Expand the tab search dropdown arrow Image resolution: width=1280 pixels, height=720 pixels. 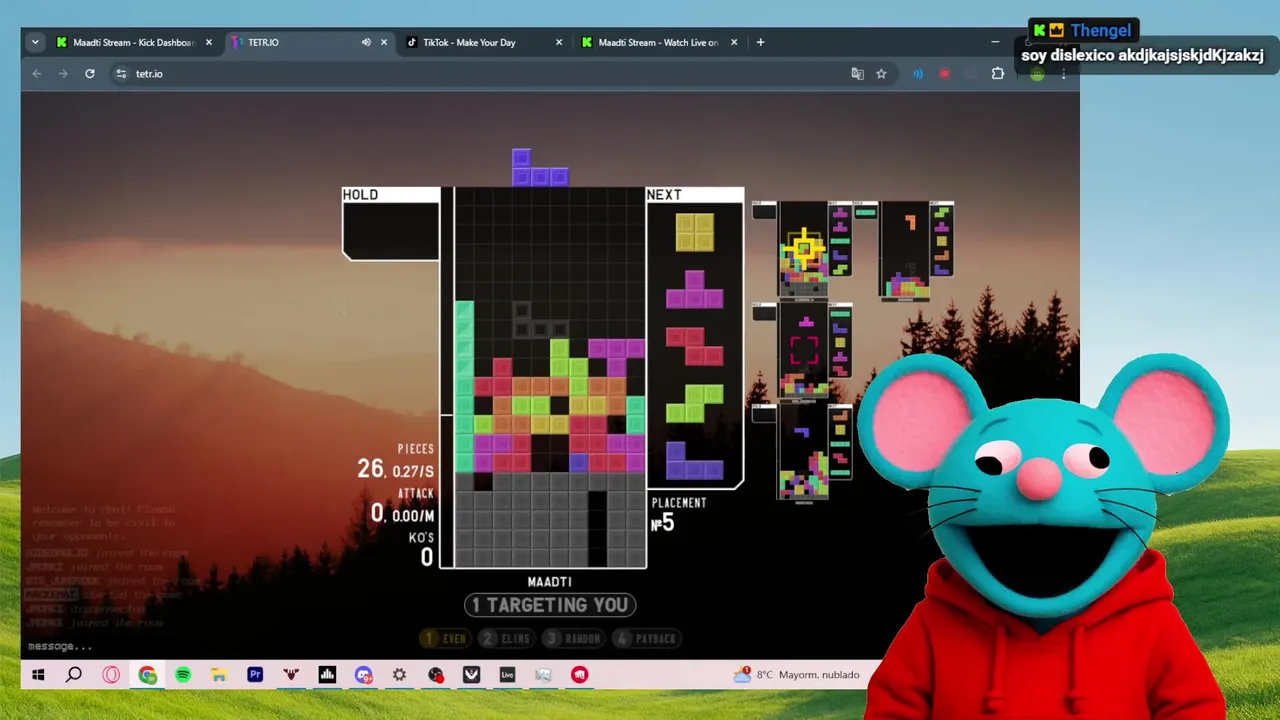[35, 42]
